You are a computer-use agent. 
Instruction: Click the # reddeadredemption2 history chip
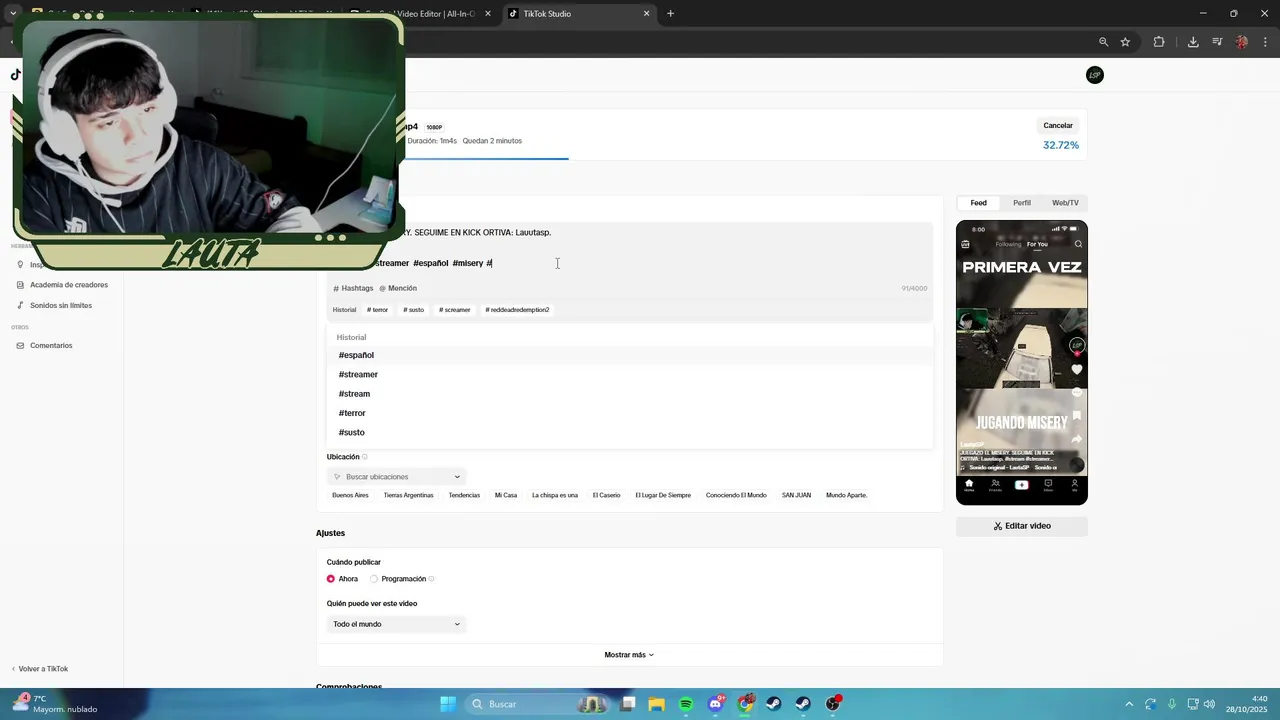[x=517, y=310]
